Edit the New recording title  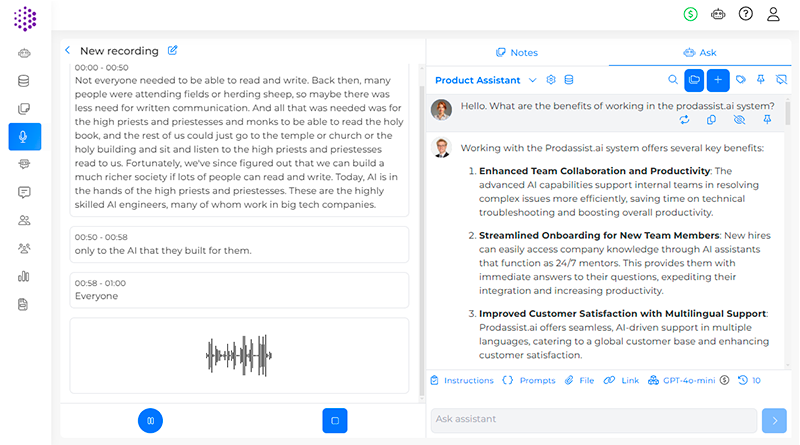tap(173, 50)
